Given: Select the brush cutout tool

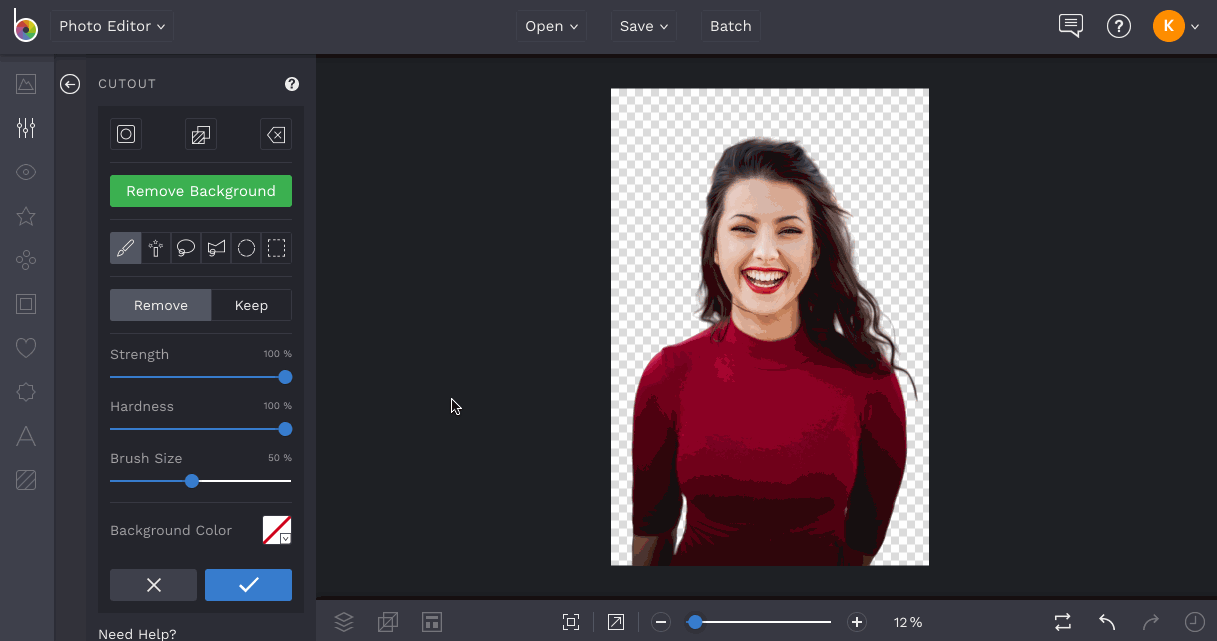Looking at the screenshot, I should pyautogui.click(x=126, y=249).
